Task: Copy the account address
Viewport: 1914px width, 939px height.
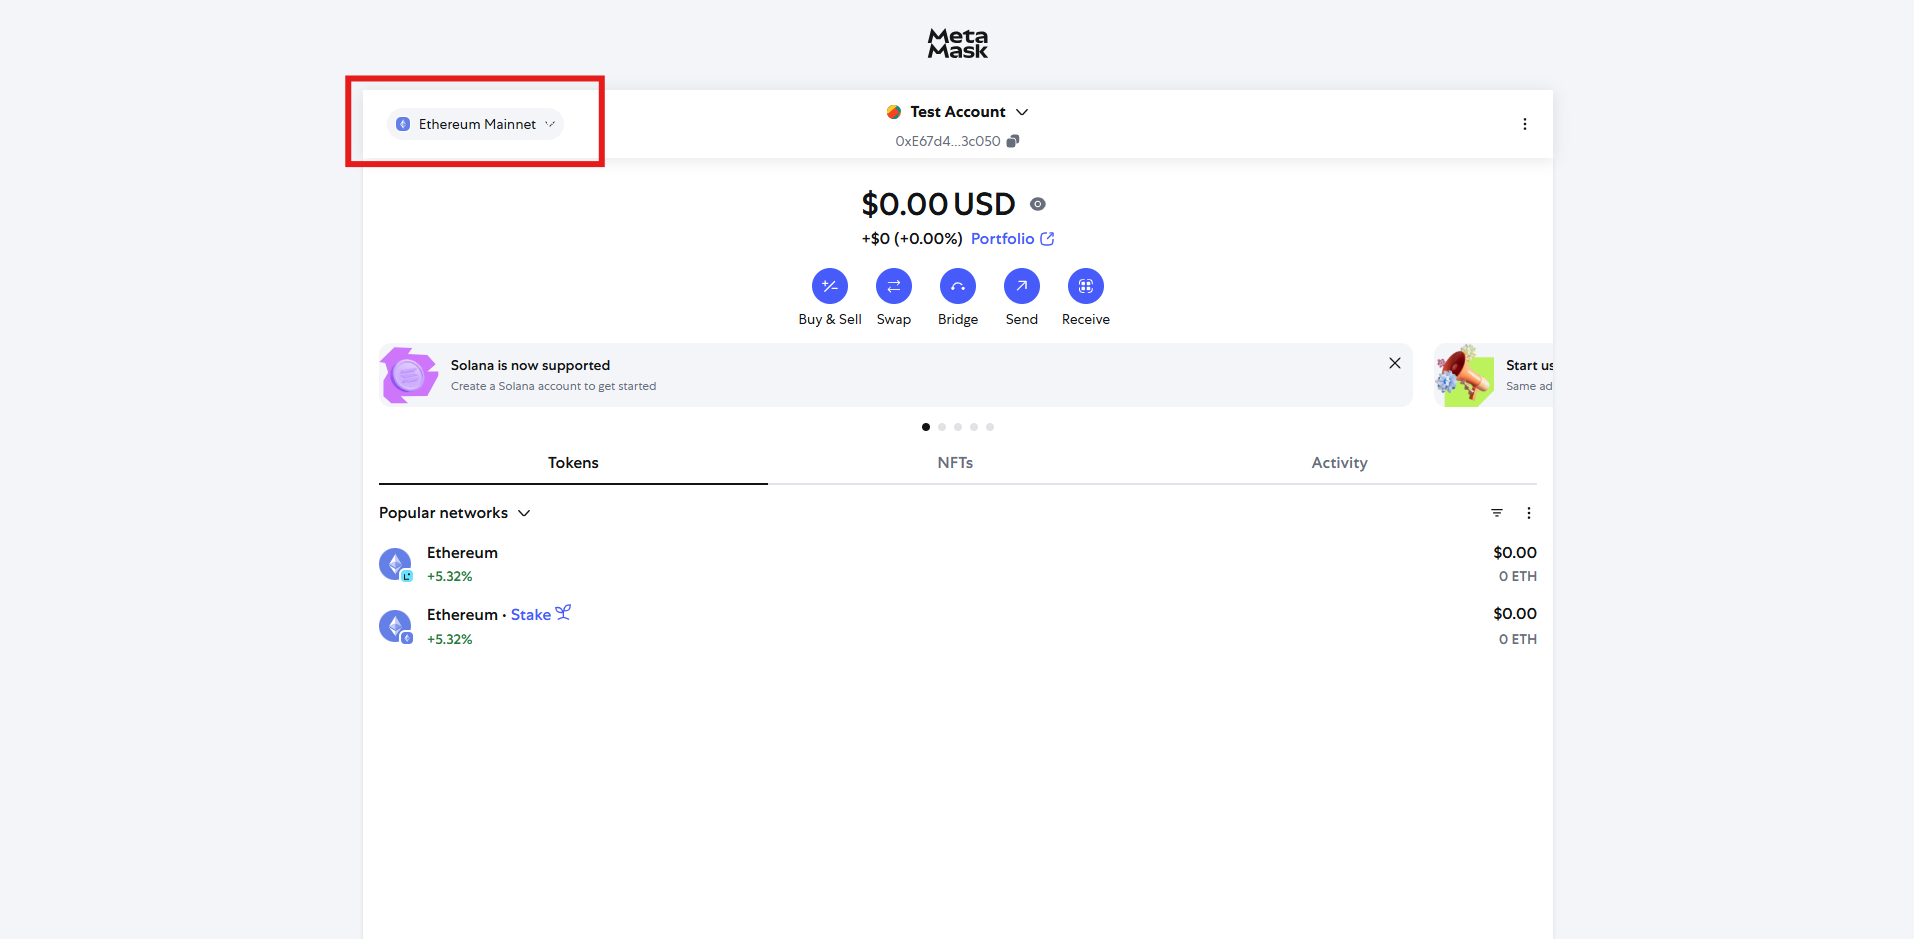Action: click(1013, 141)
